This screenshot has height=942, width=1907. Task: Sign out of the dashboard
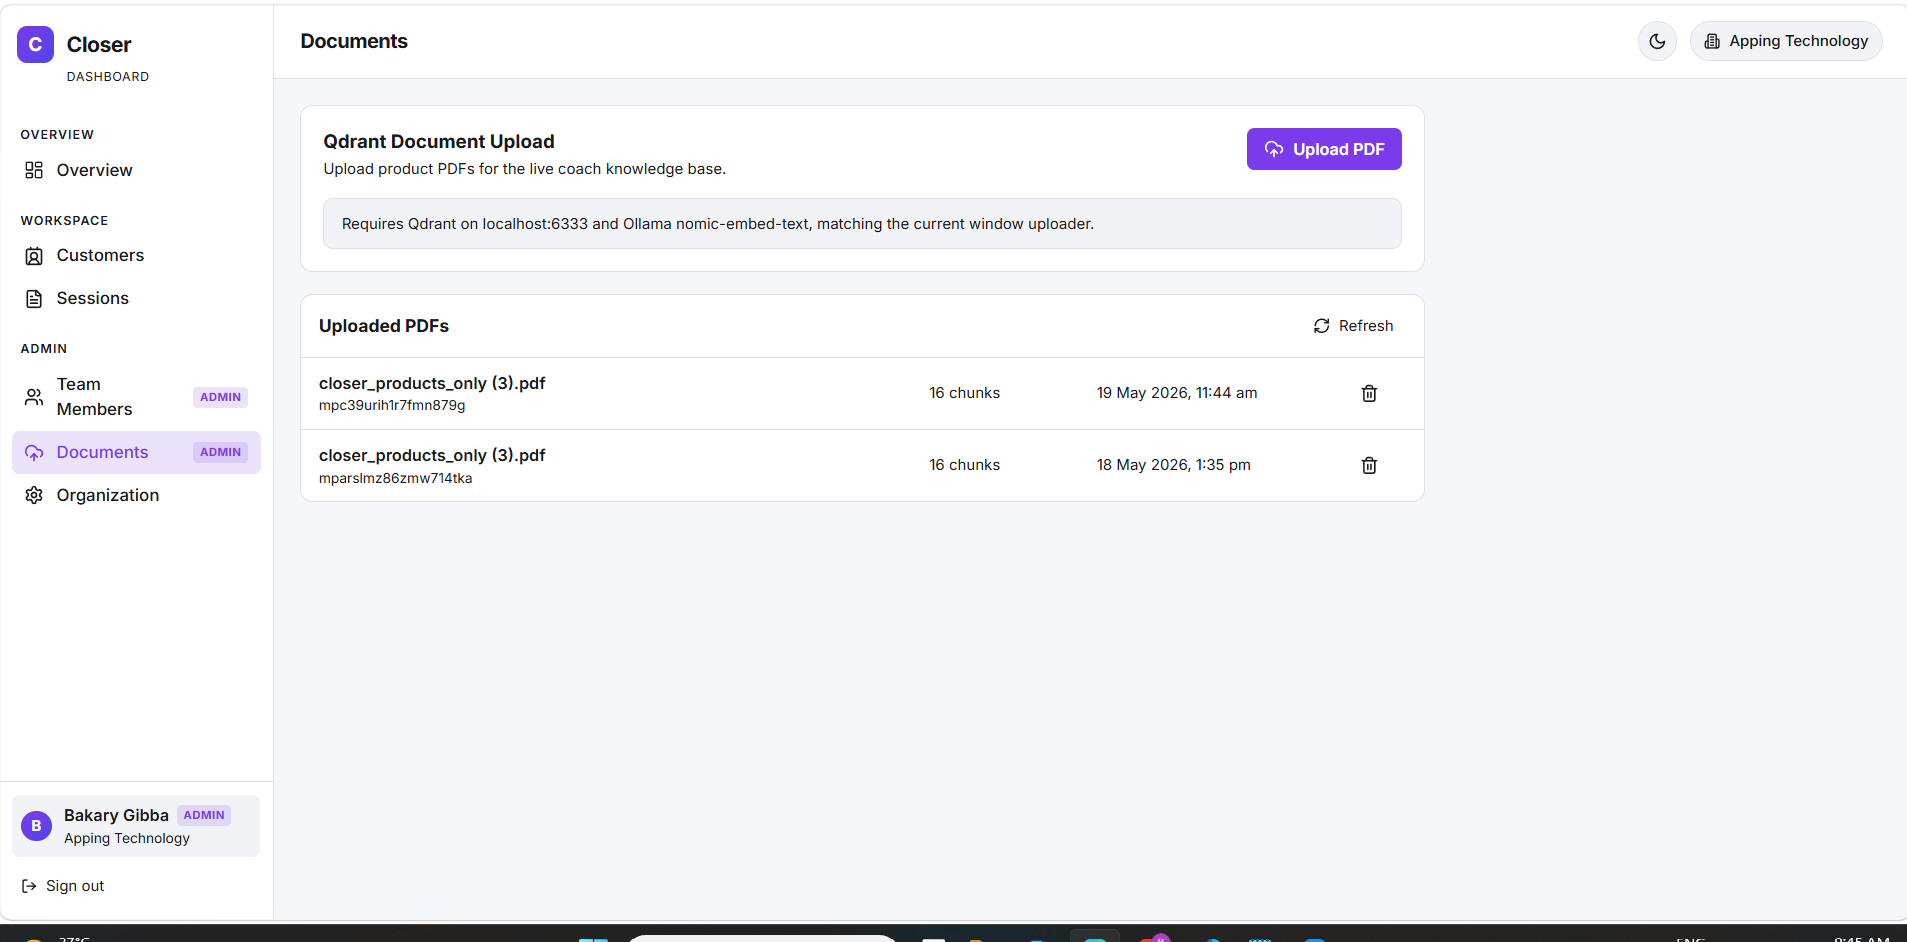63,886
